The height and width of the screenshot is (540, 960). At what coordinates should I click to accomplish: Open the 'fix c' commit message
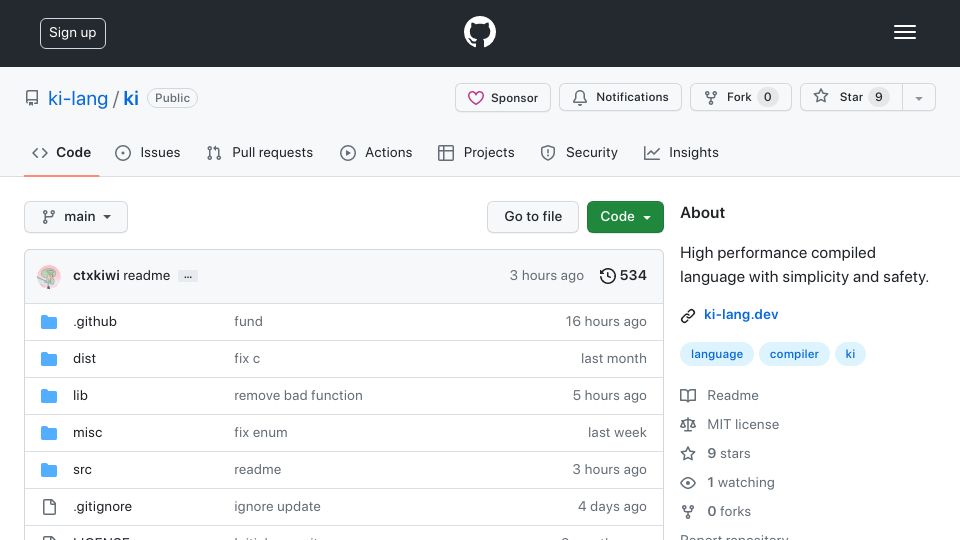247,358
